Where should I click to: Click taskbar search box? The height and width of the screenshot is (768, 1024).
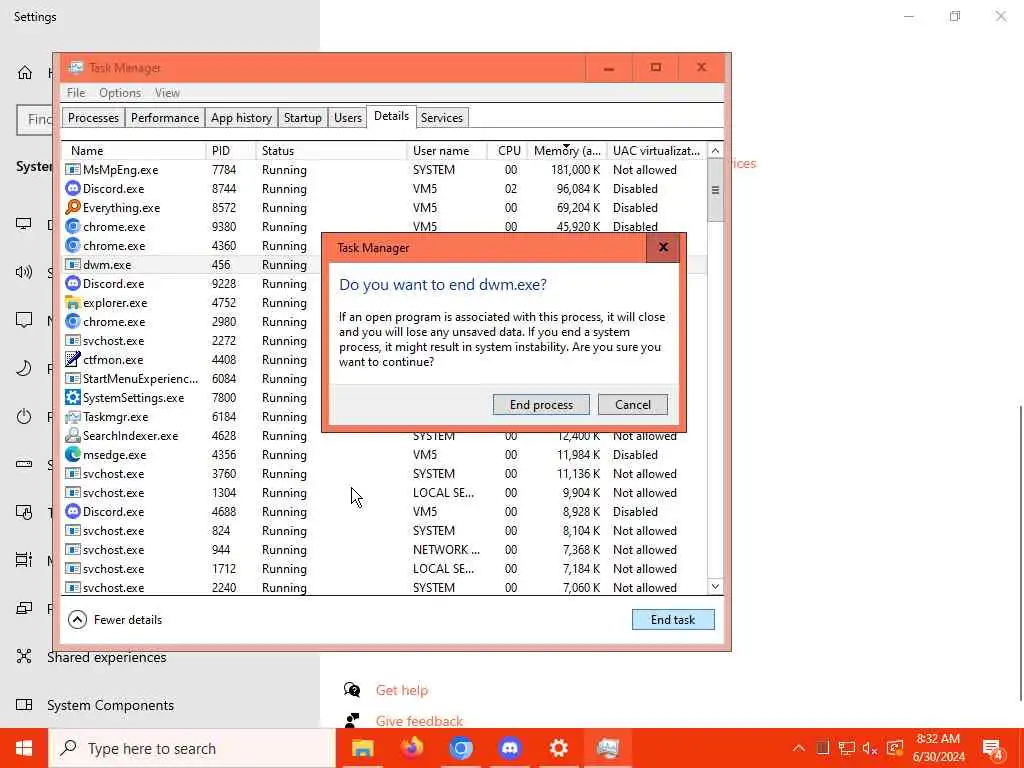coord(193,748)
